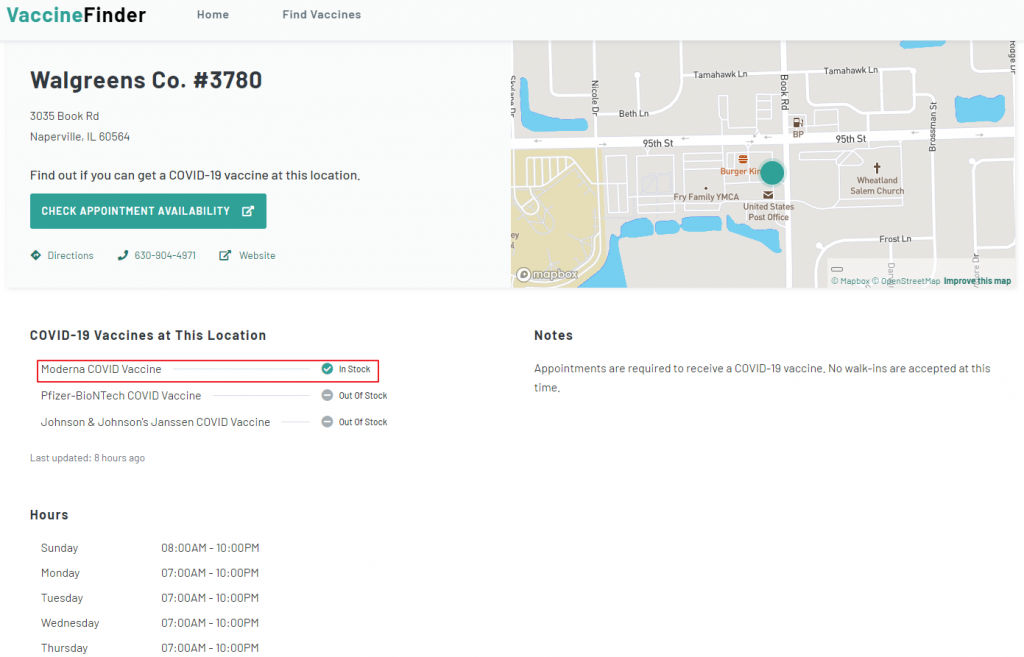1024x657 pixels.
Task: Click the Burger King map icon
Action: (x=743, y=159)
